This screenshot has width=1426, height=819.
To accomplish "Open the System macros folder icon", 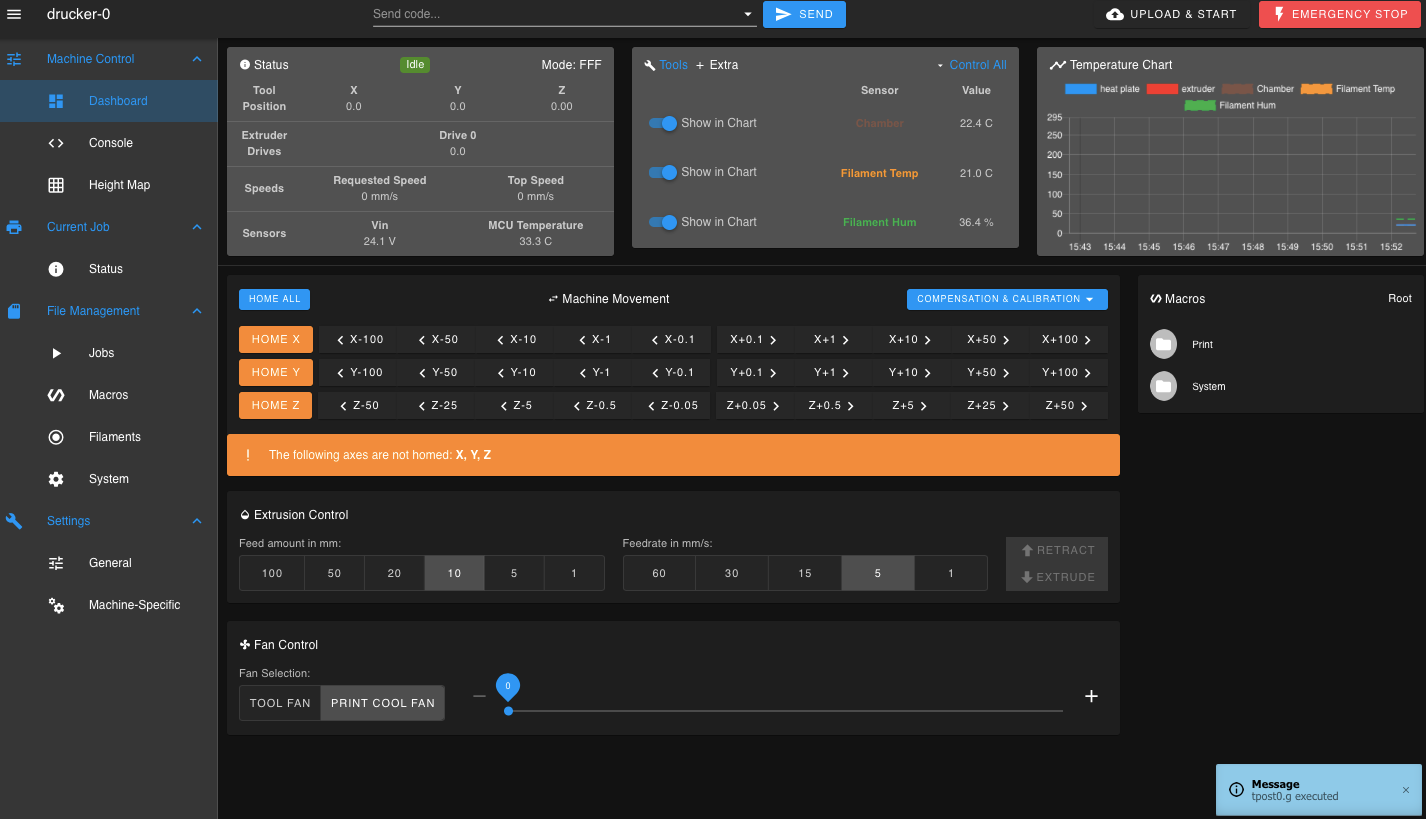I will point(1163,386).
